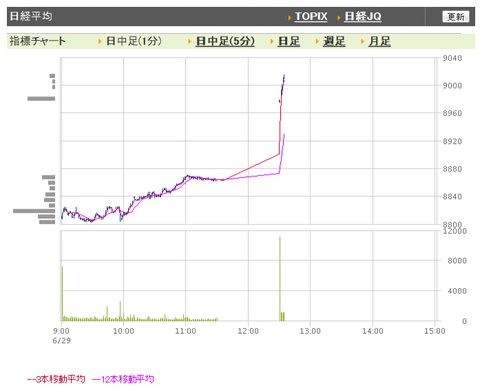Click the 8920 price axis label
This screenshot has width=480, height=388.
point(452,141)
